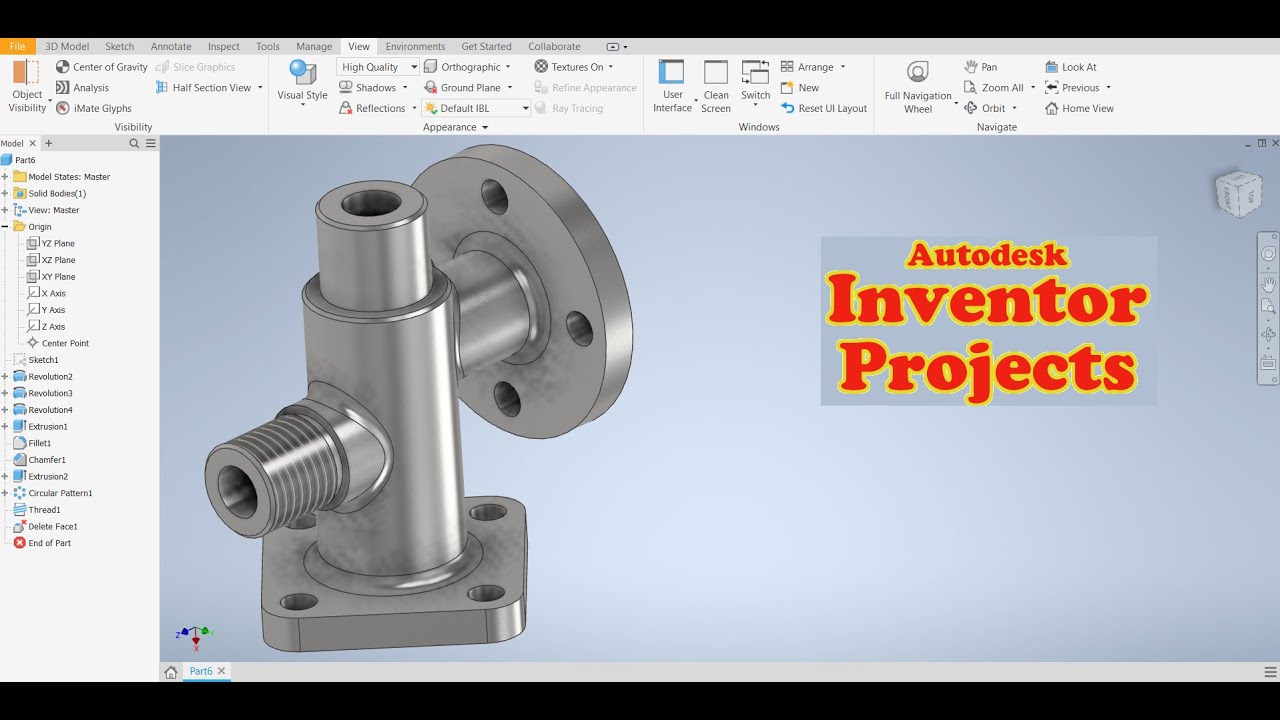The width and height of the screenshot is (1280, 720).
Task: Toggle the Ground Plane
Action: point(462,88)
